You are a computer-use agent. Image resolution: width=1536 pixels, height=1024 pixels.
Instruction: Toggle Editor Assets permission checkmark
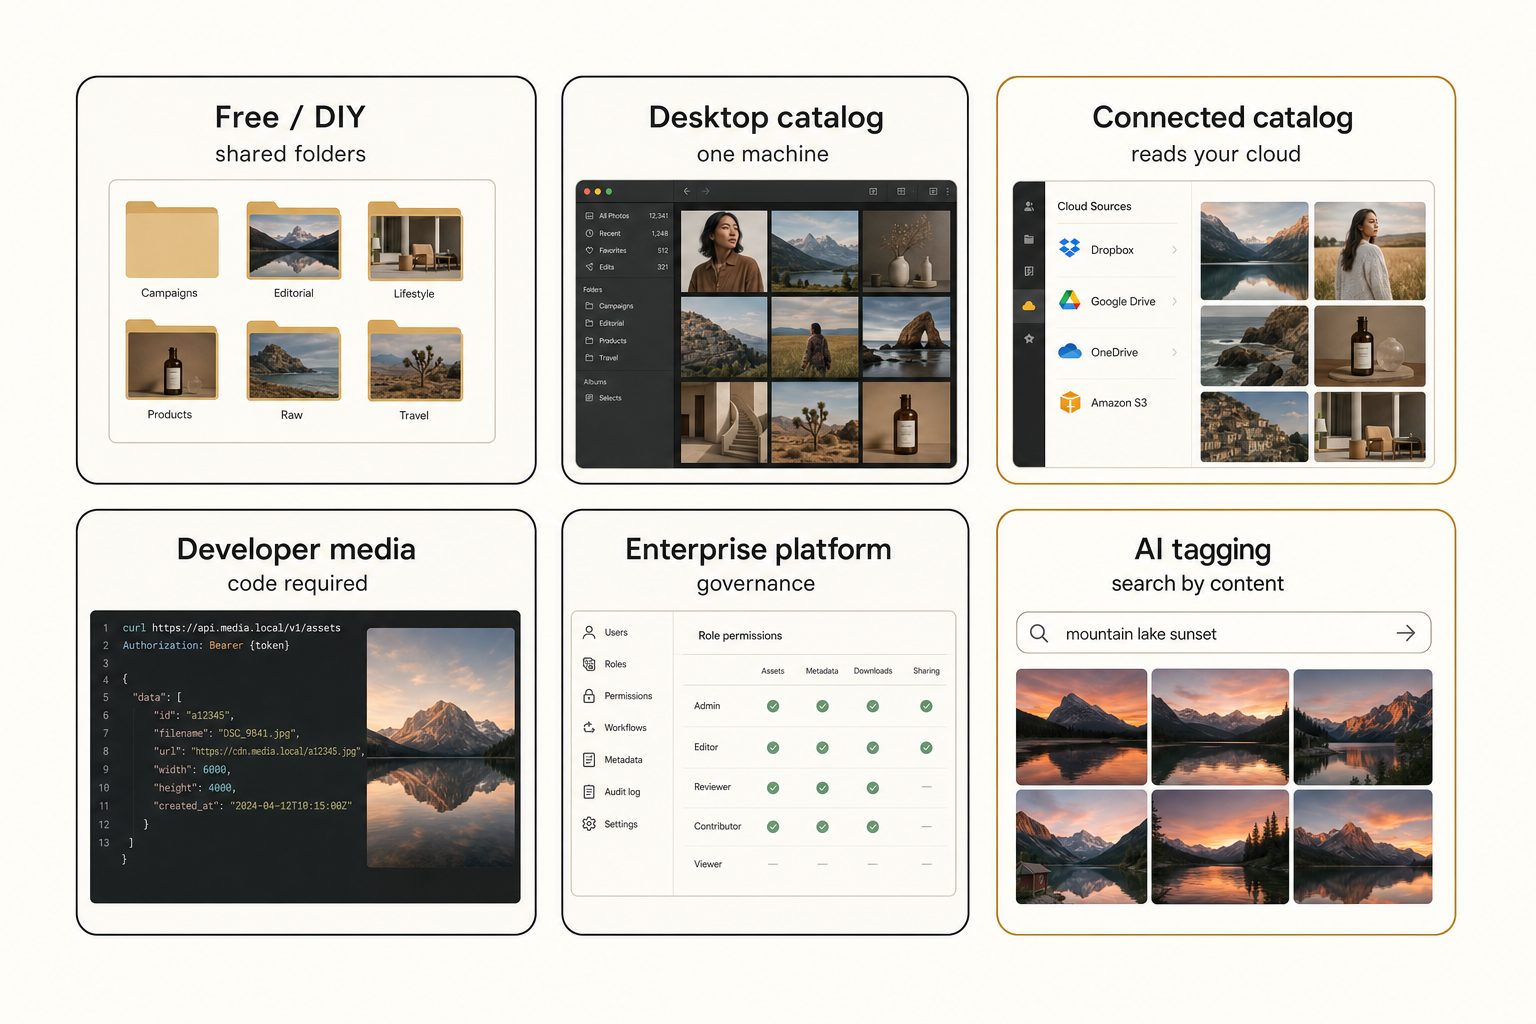point(773,748)
